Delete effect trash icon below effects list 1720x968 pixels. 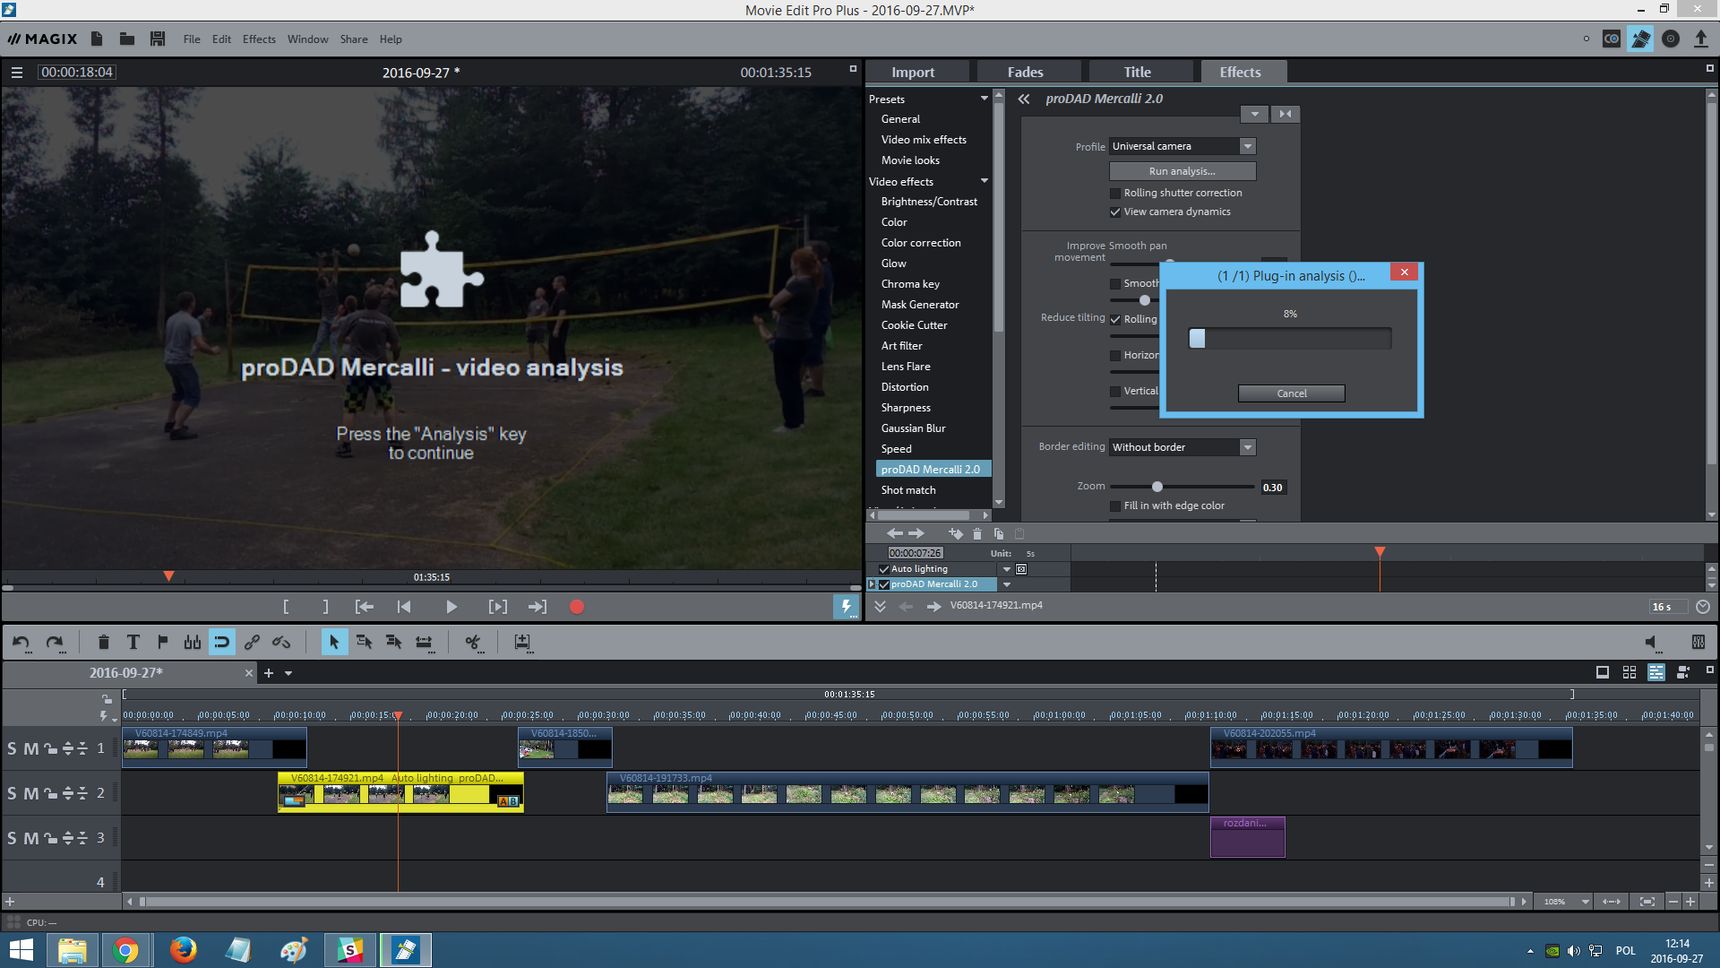(x=977, y=534)
